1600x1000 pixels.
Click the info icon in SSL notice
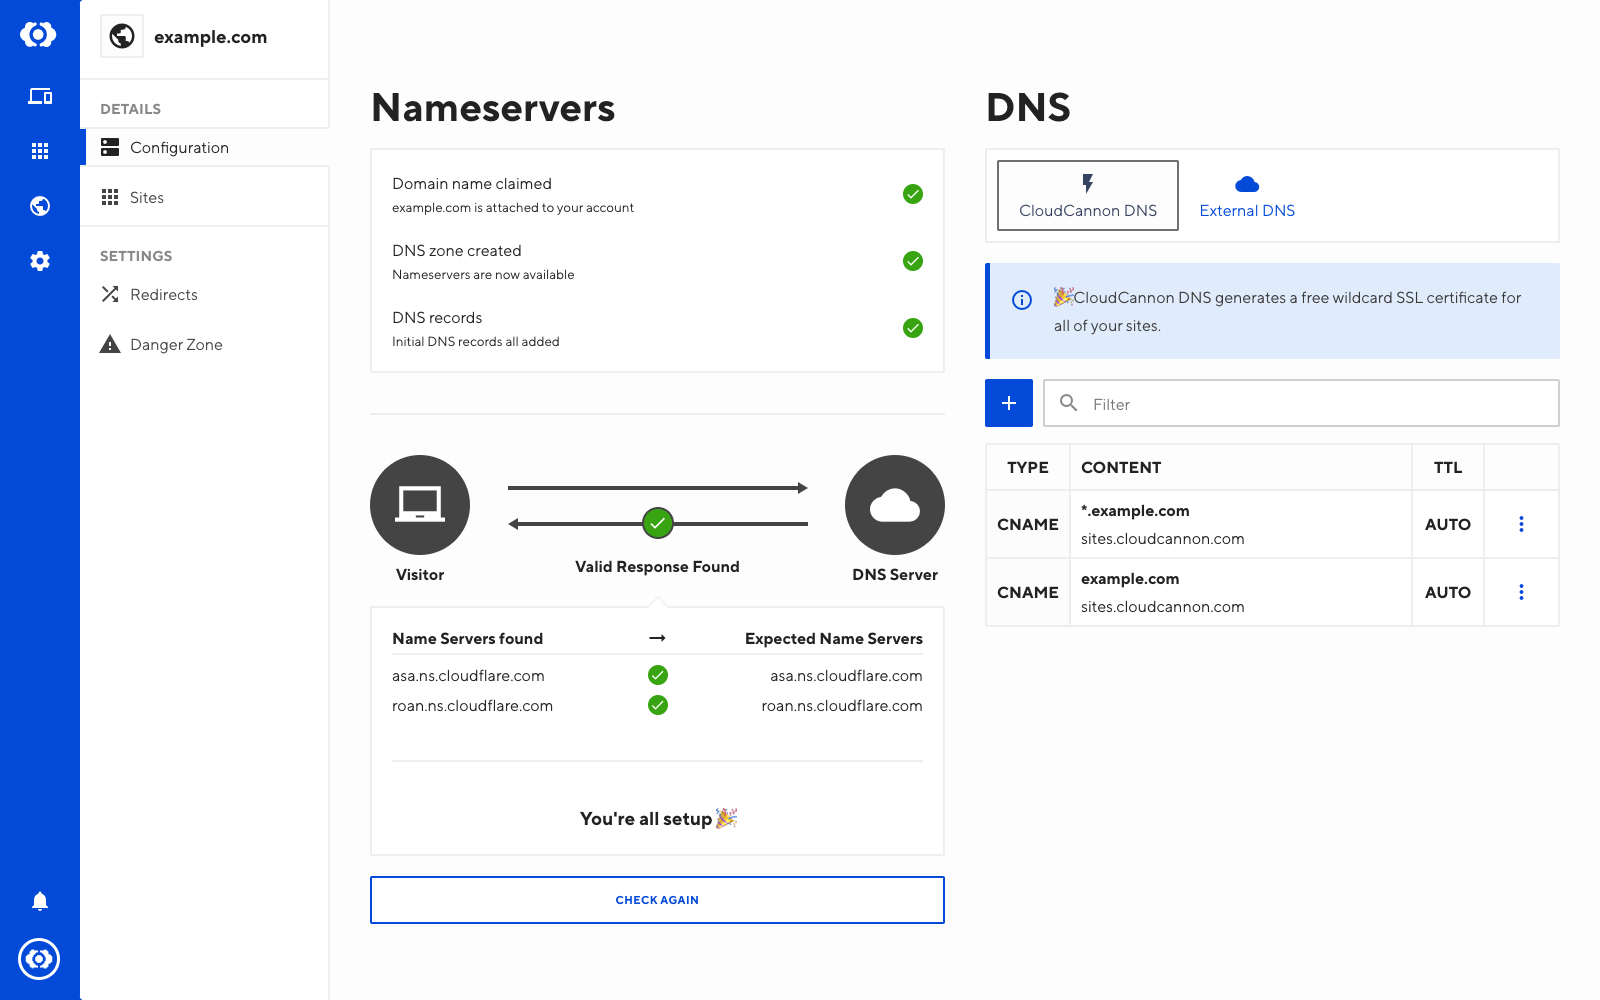tap(1022, 300)
